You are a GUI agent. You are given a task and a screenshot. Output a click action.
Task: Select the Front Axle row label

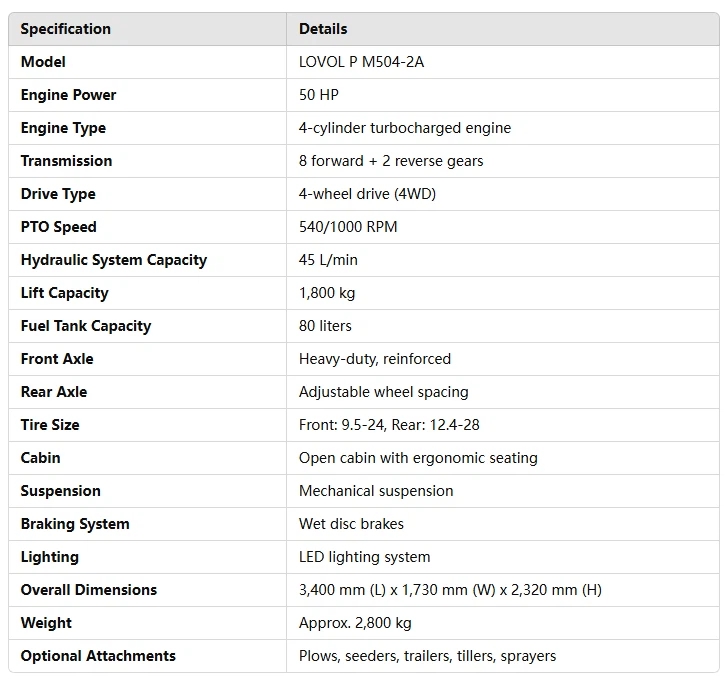point(57,359)
